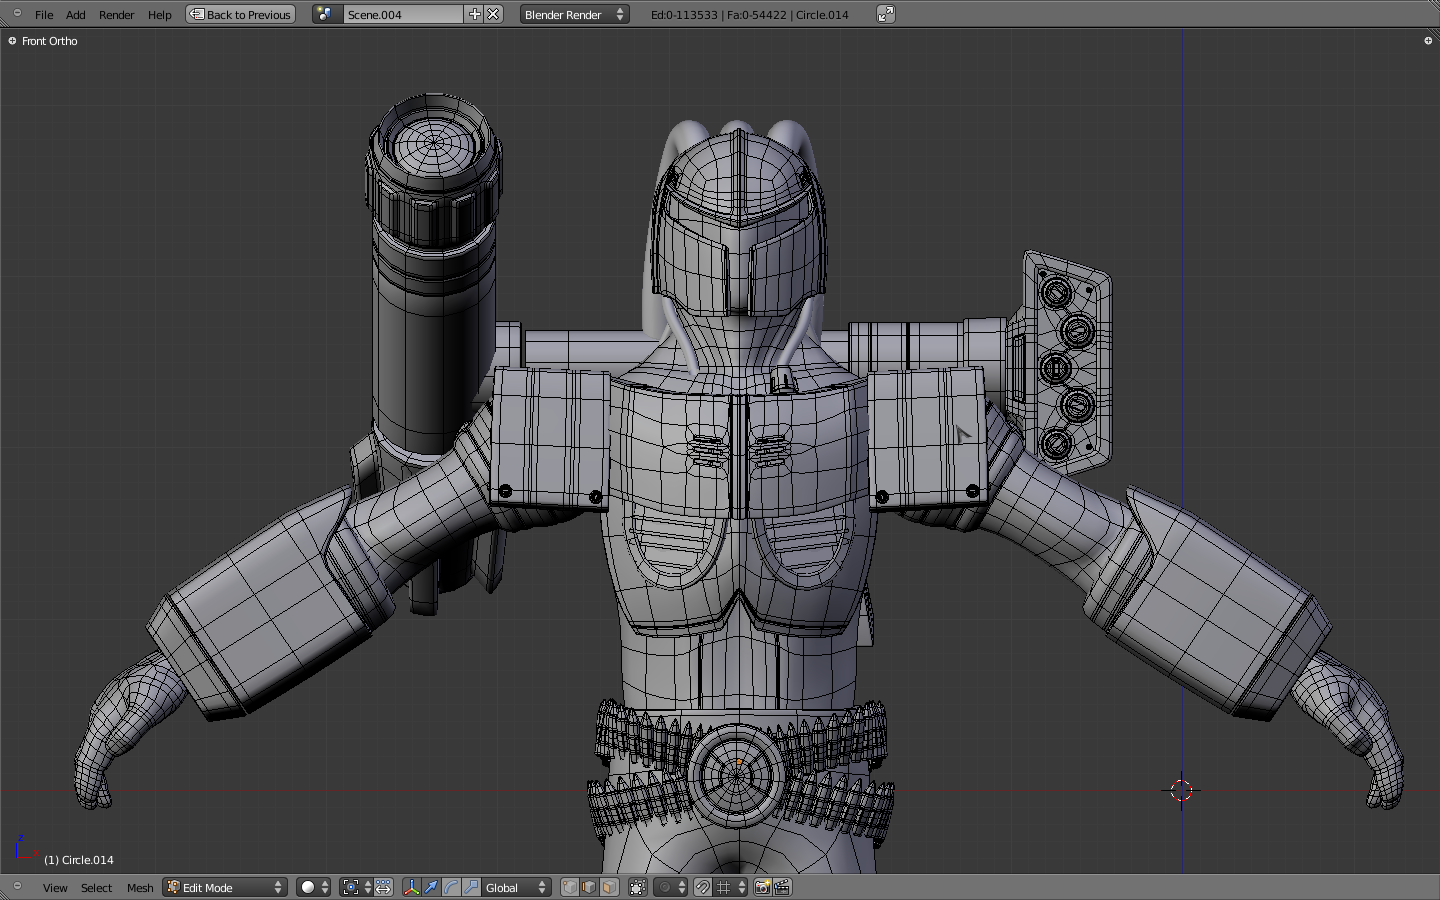Open the scene browse icon
The image size is (1440, 900).
pyautogui.click(x=326, y=15)
